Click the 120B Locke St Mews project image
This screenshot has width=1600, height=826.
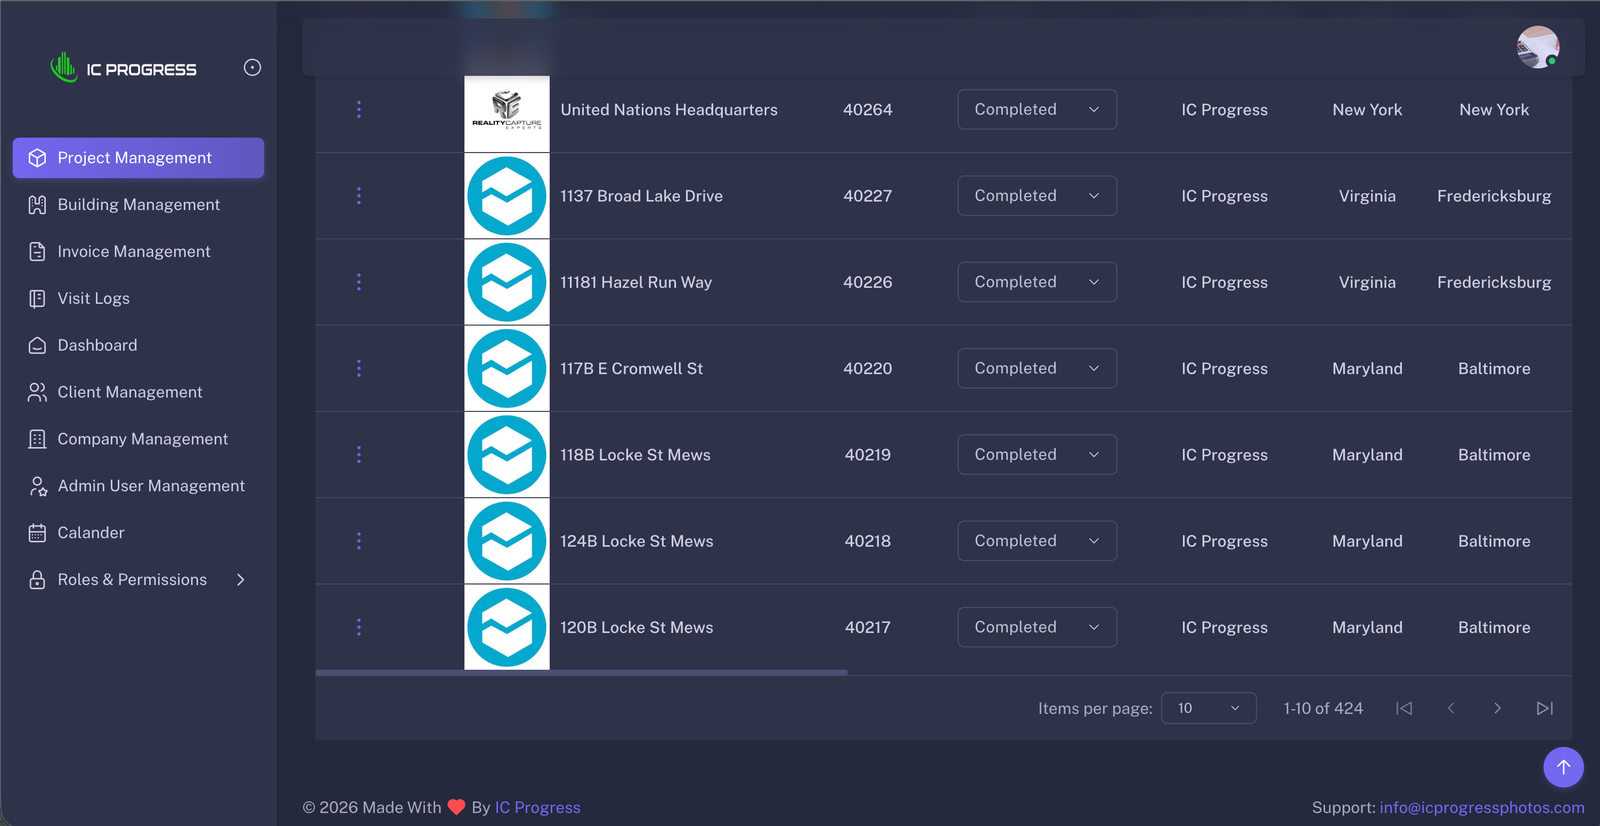pos(507,627)
